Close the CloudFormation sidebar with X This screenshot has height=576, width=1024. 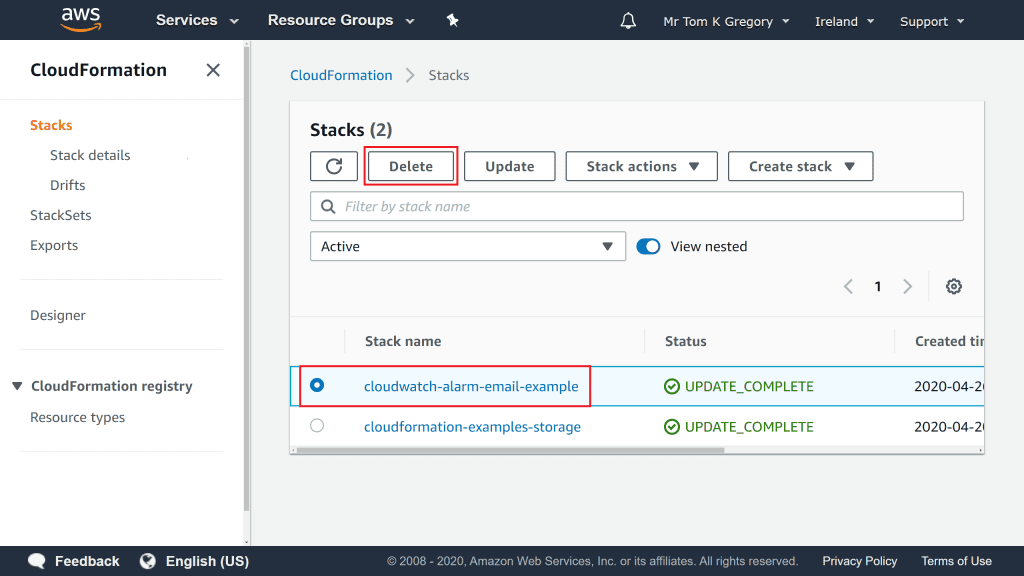(x=213, y=70)
